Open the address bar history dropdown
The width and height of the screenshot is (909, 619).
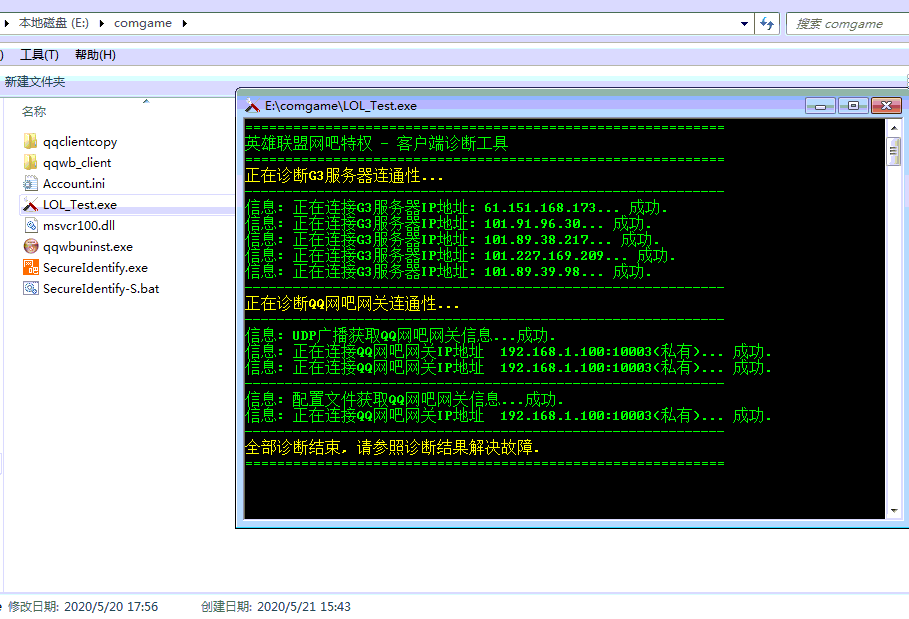(x=744, y=24)
